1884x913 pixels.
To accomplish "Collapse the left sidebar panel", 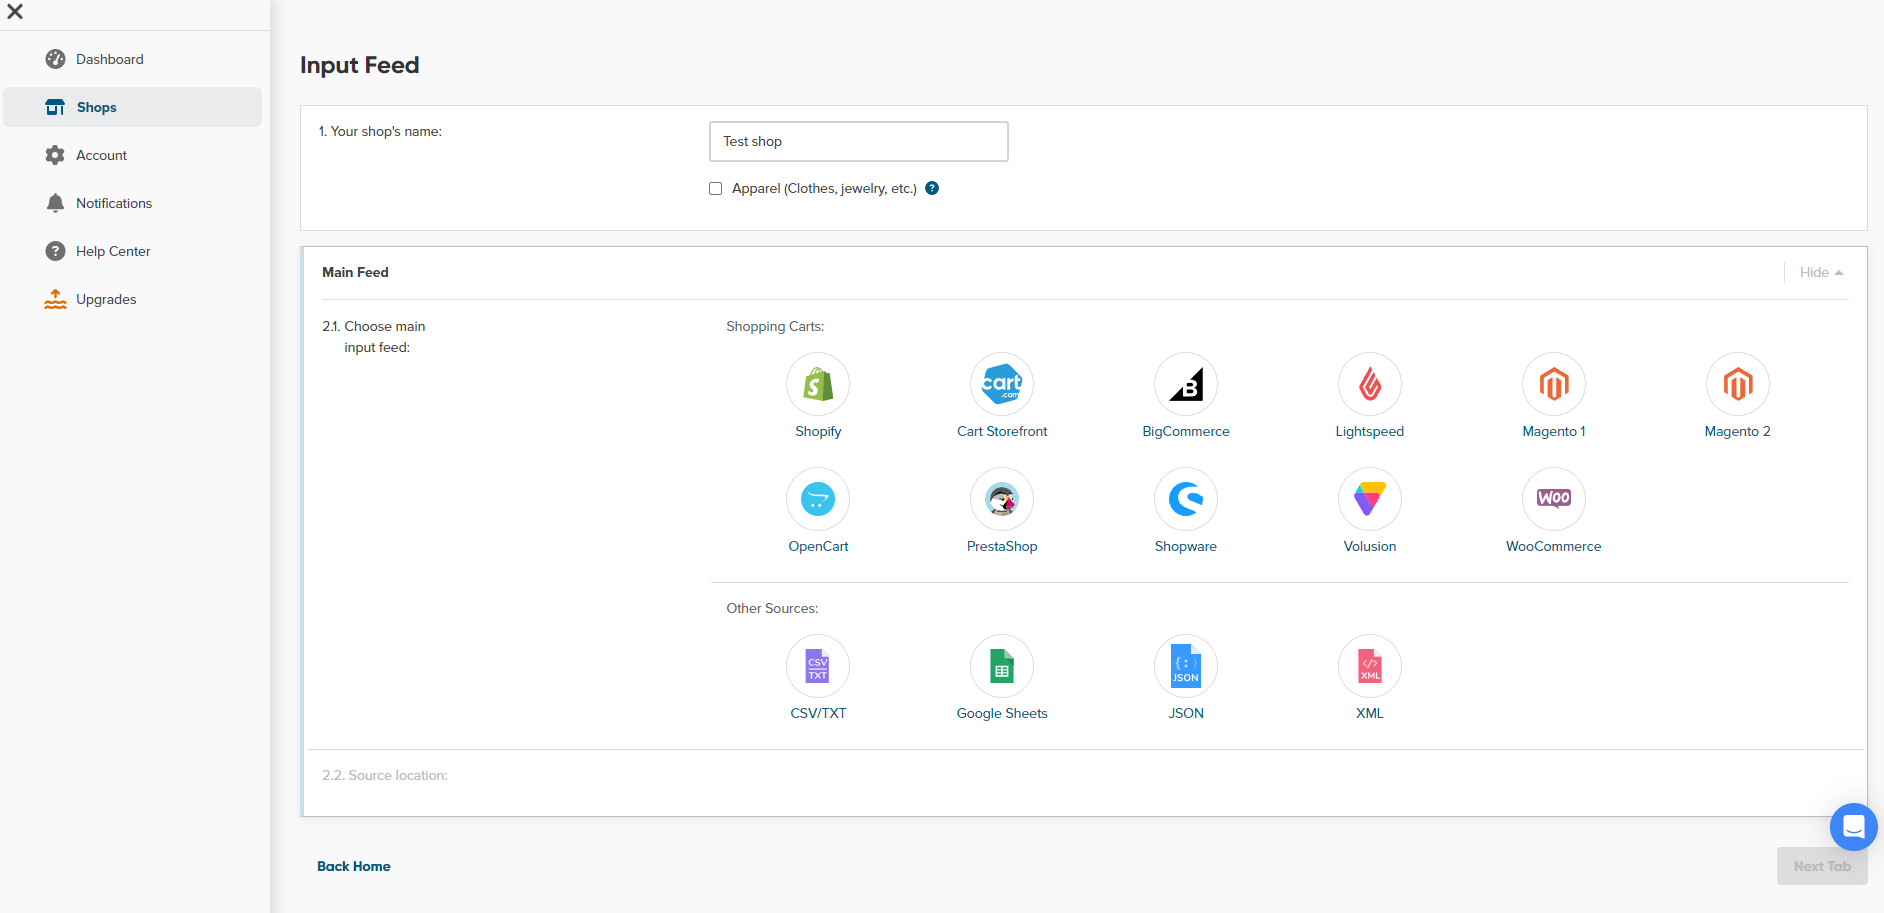I will tap(15, 12).
